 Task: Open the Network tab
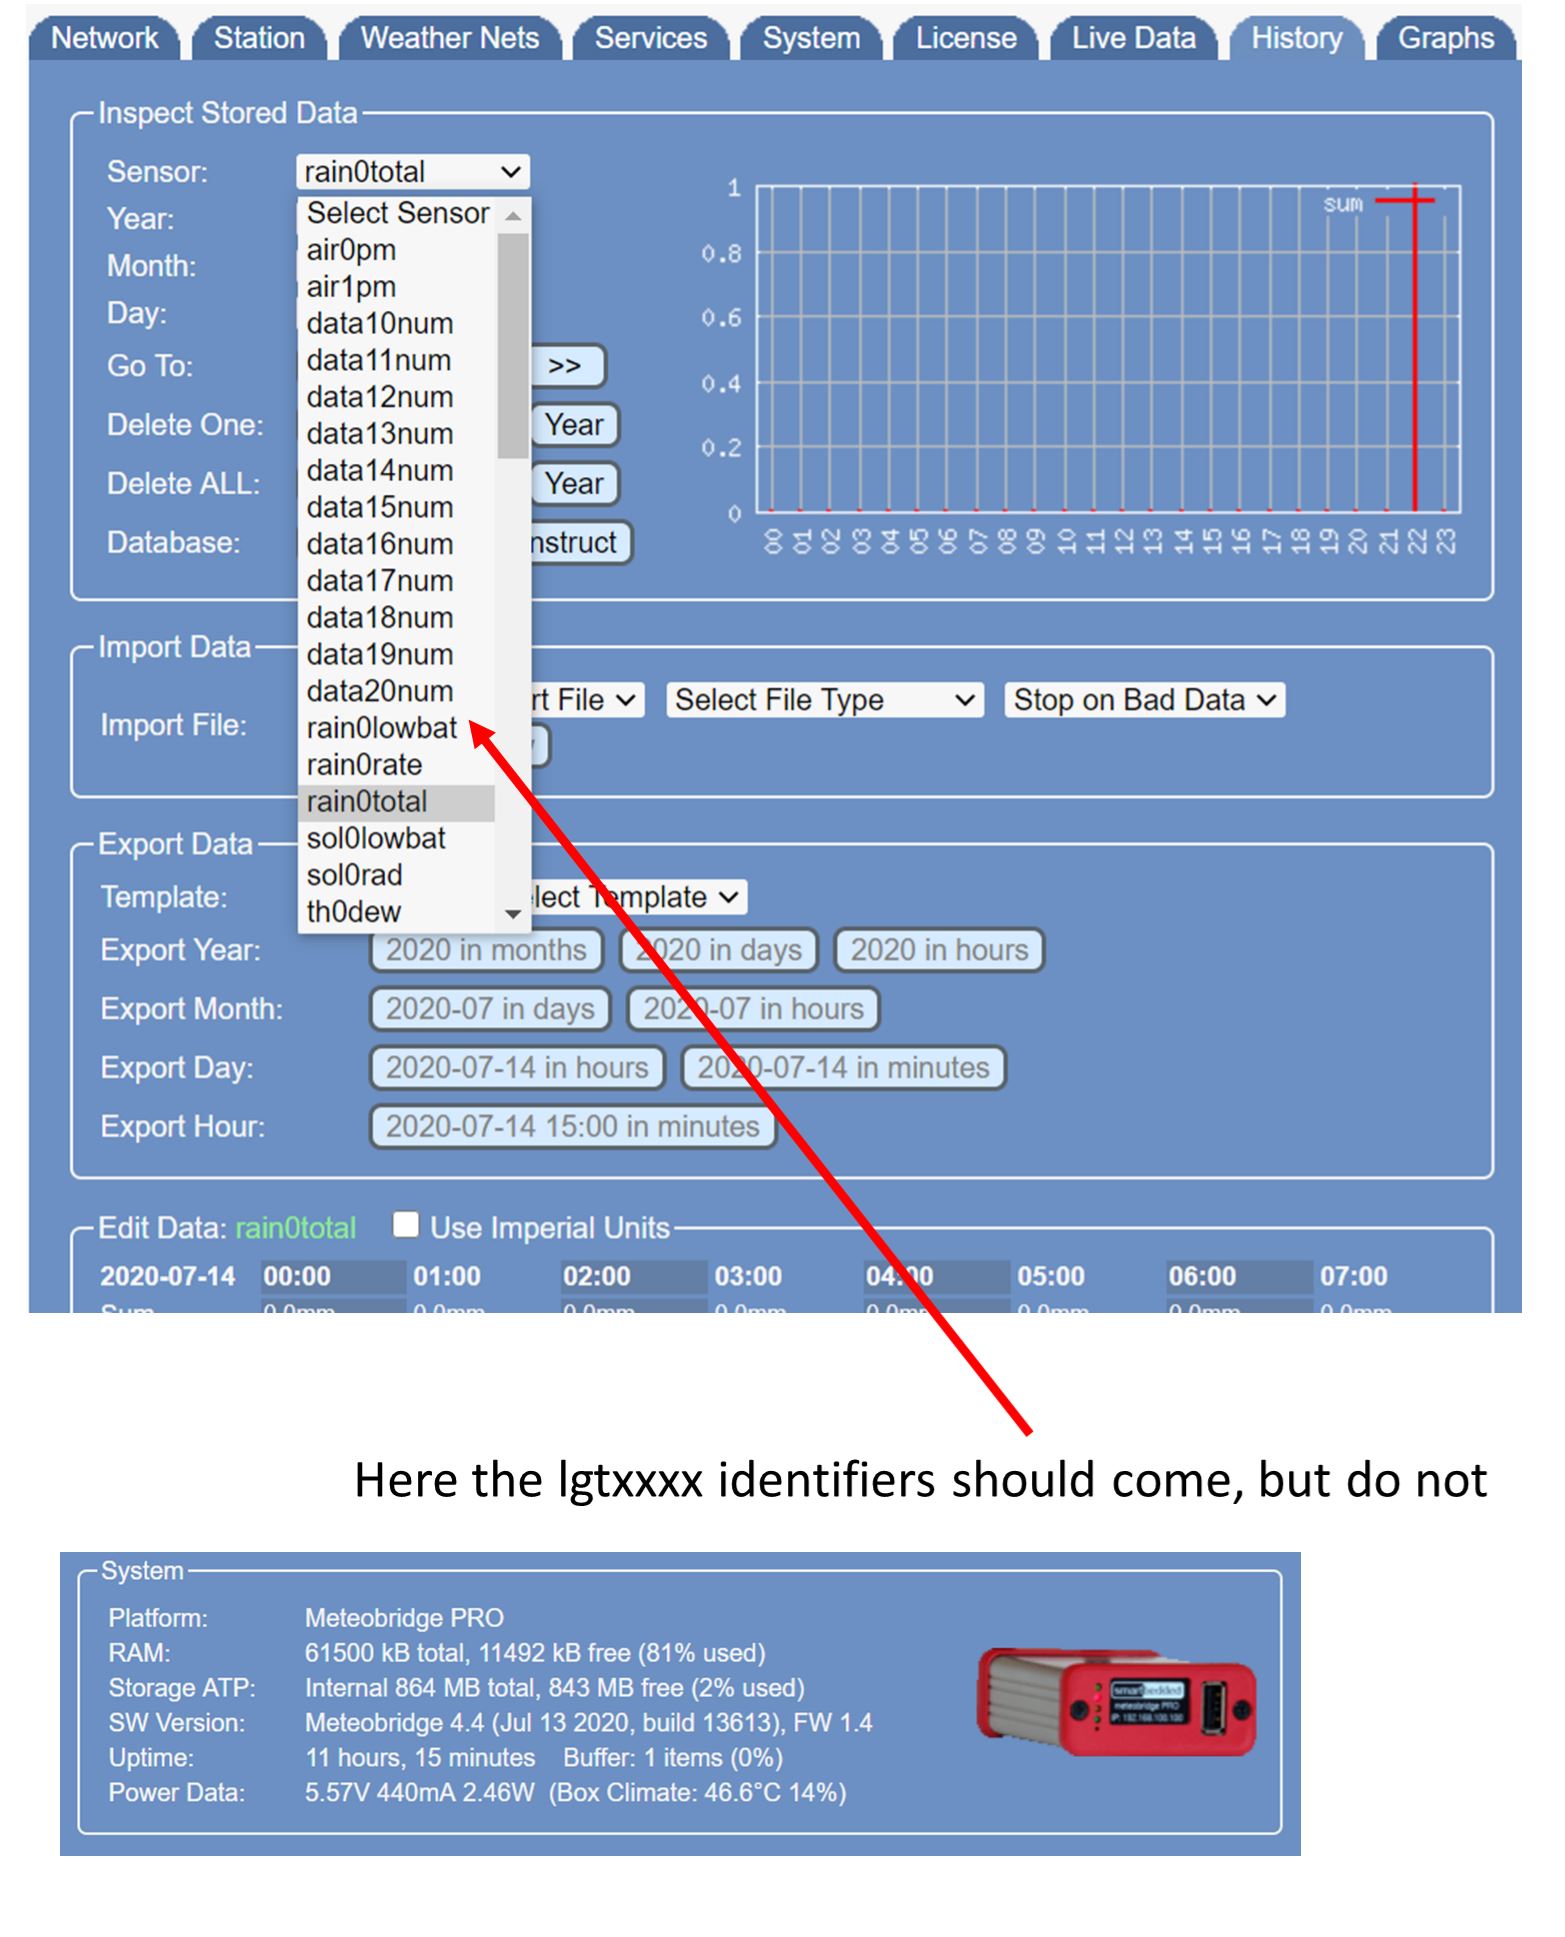(104, 38)
